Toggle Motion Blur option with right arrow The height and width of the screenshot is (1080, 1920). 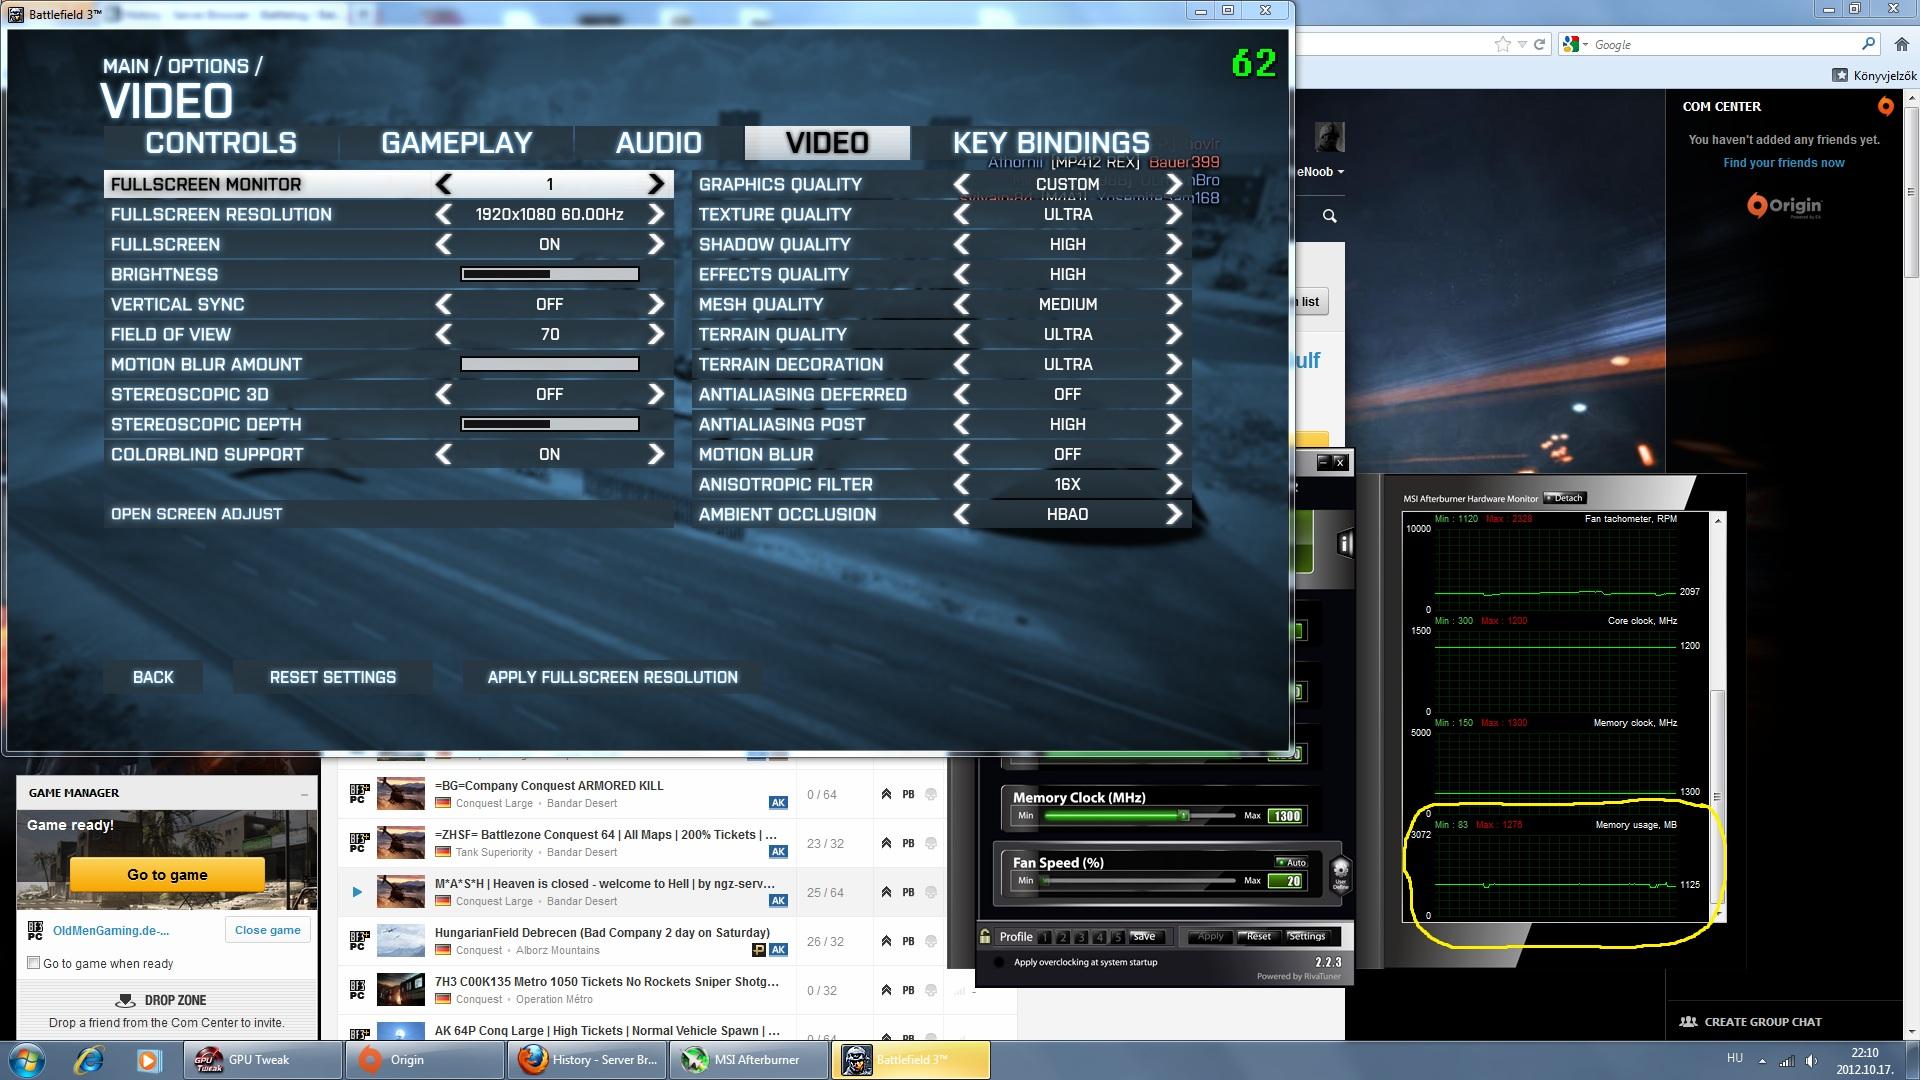(1173, 454)
